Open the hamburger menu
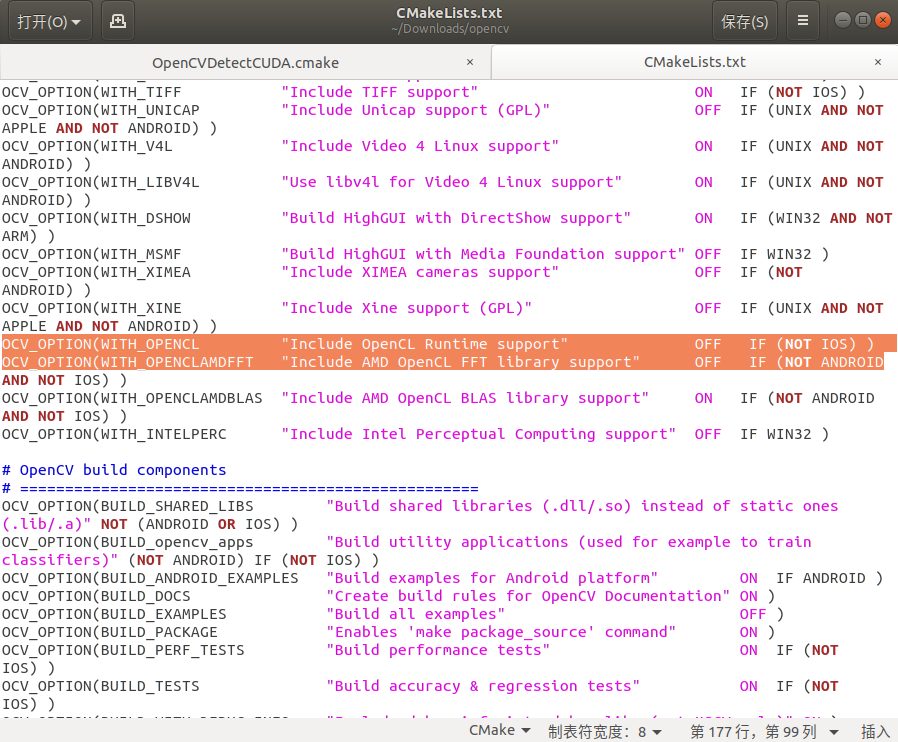The width and height of the screenshot is (898, 742). tap(803, 20)
